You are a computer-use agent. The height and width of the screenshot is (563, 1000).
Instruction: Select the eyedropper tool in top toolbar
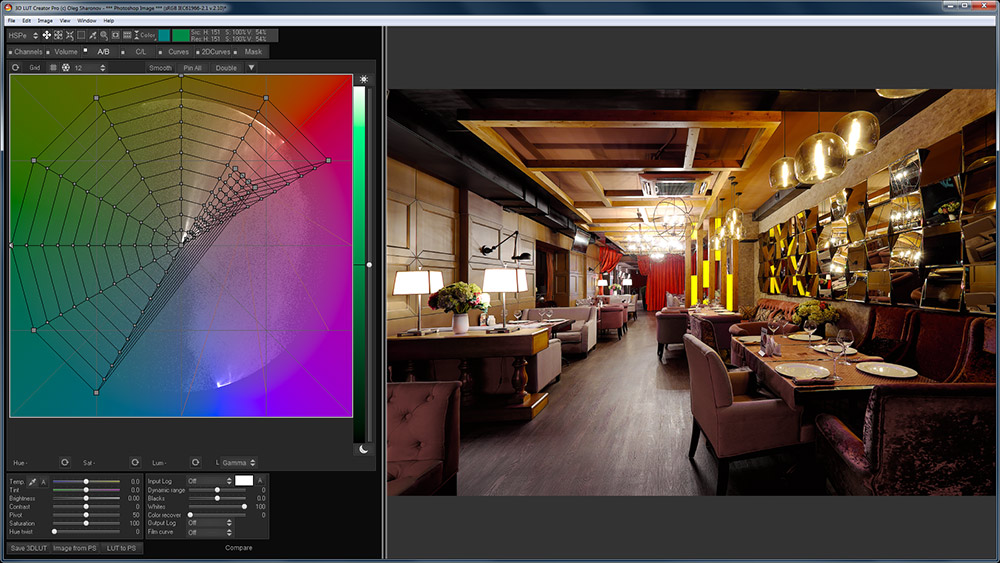[x=92, y=35]
